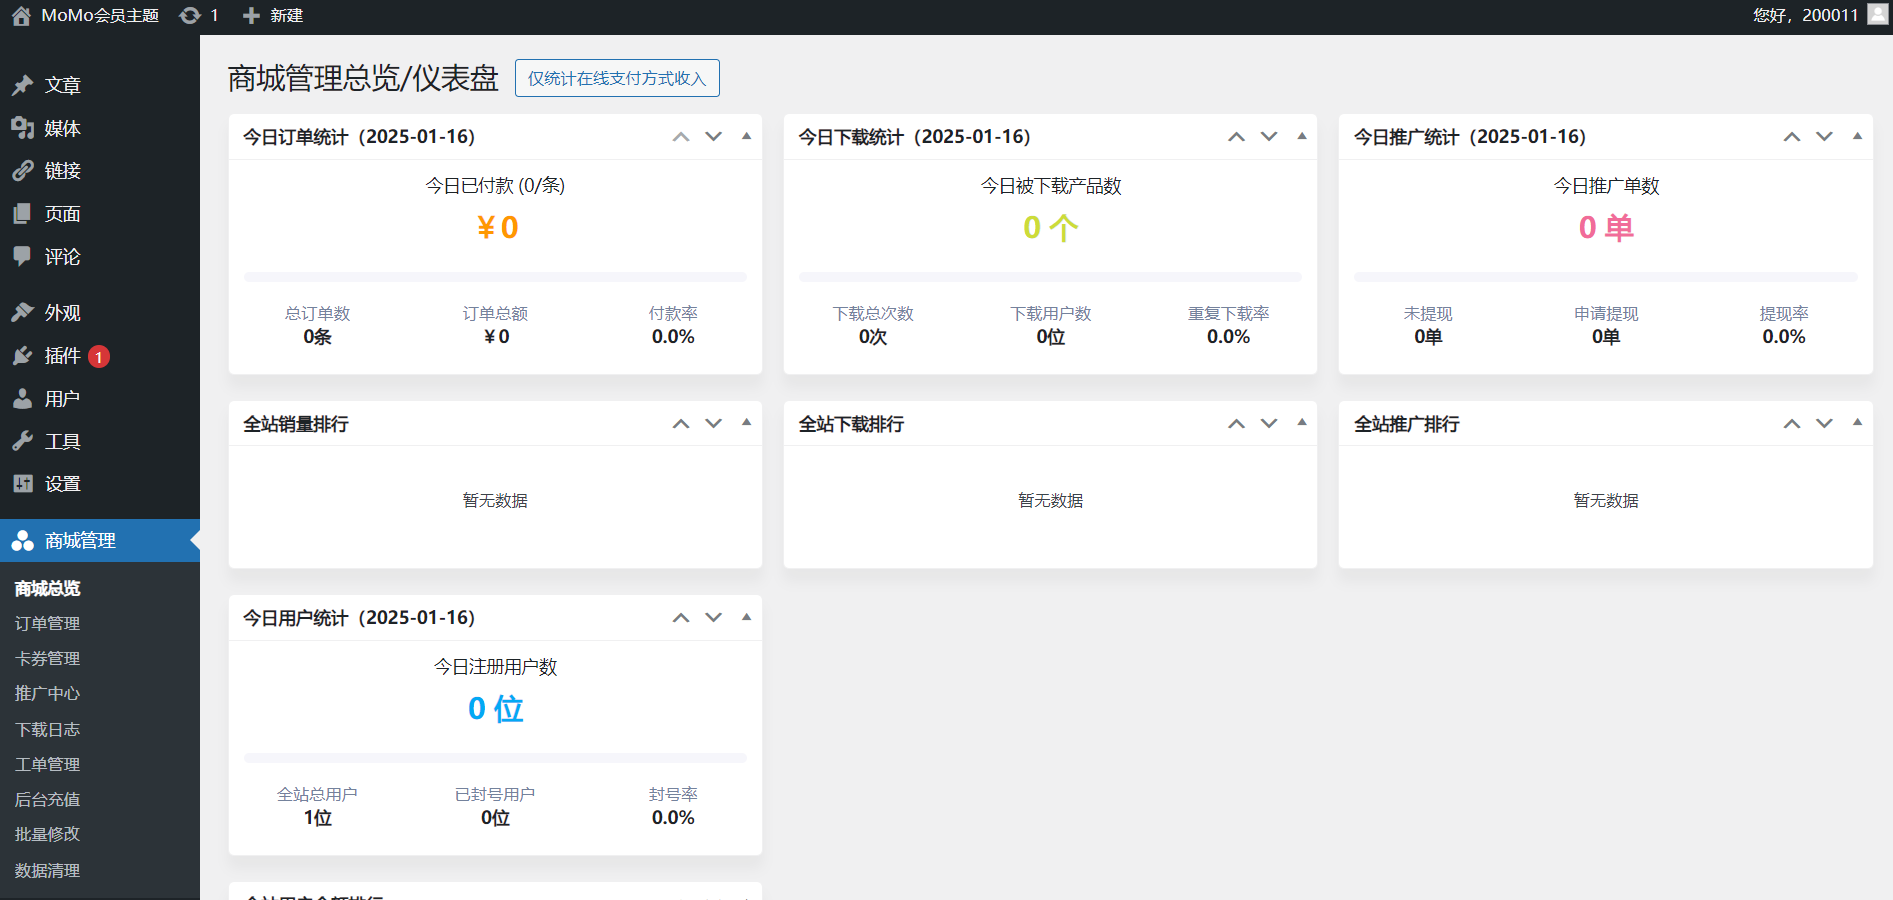Screen dimensions: 1893x900
Task: Click the pin icon next to 文章
Action: click(x=23, y=86)
